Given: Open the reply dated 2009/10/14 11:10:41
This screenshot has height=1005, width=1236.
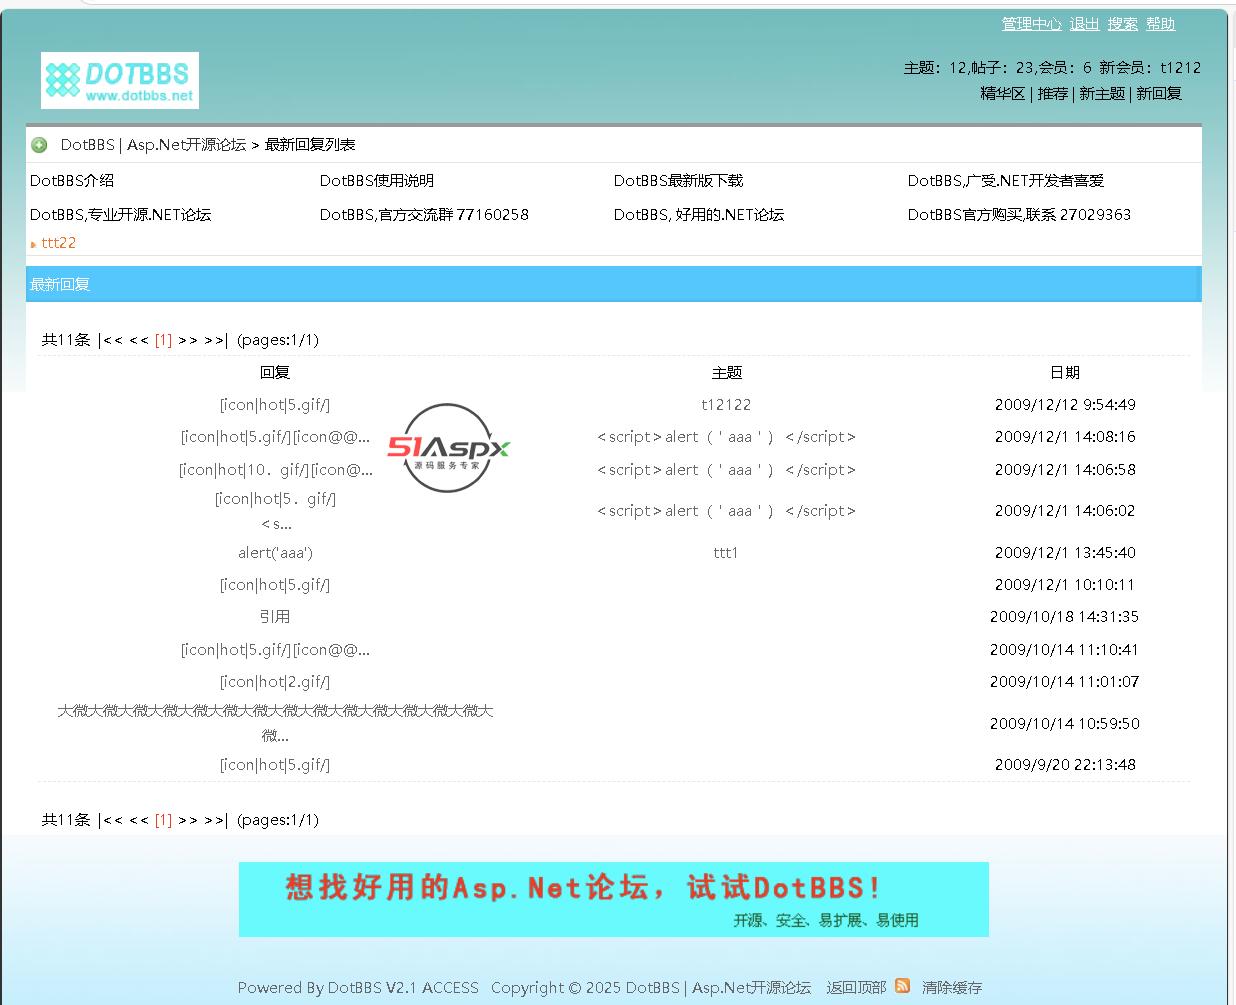Looking at the screenshot, I should [275, 650].
